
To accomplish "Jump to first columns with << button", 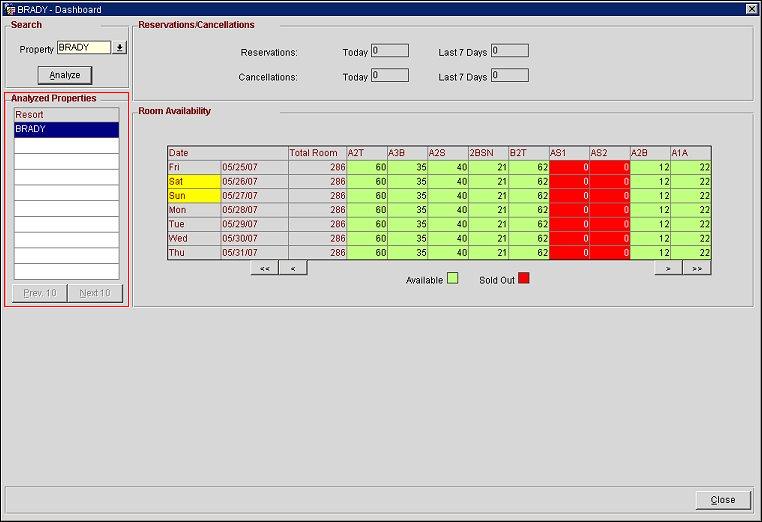I will 264,268.
